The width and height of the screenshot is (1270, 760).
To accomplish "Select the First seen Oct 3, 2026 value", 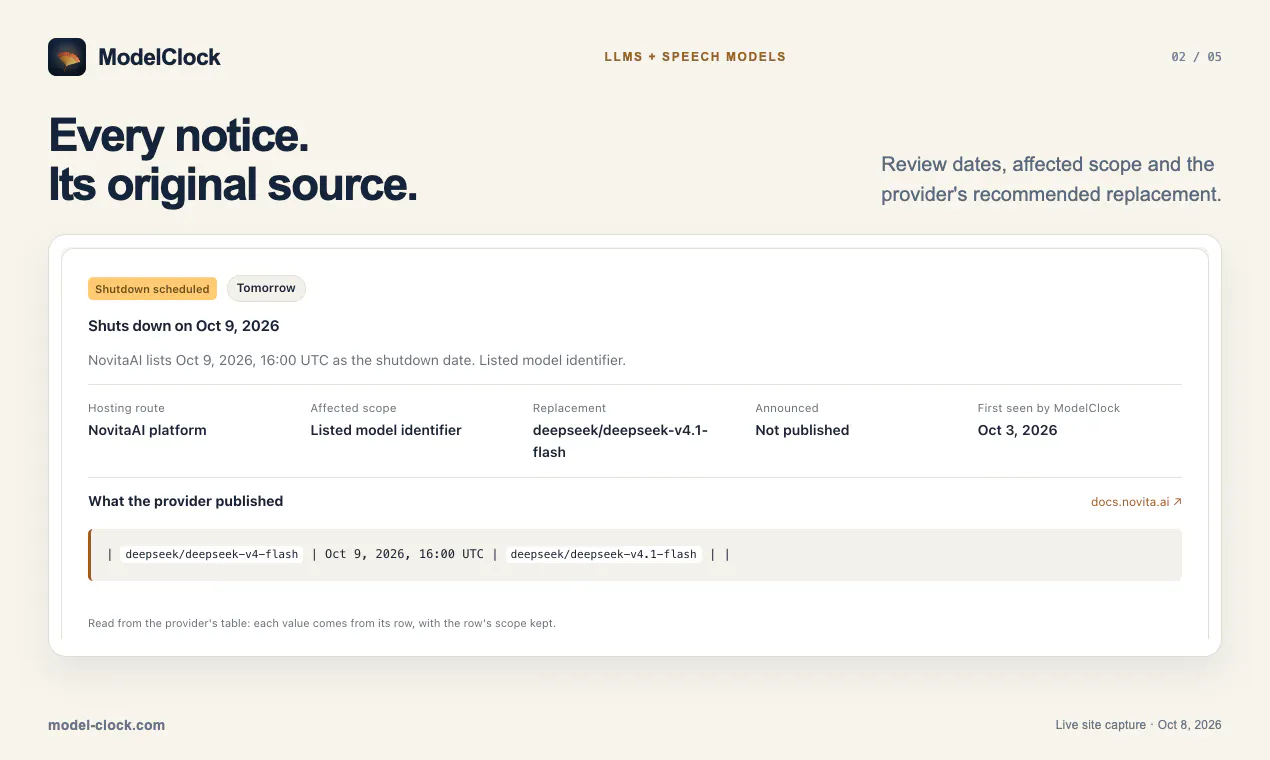I will 1017,430.
